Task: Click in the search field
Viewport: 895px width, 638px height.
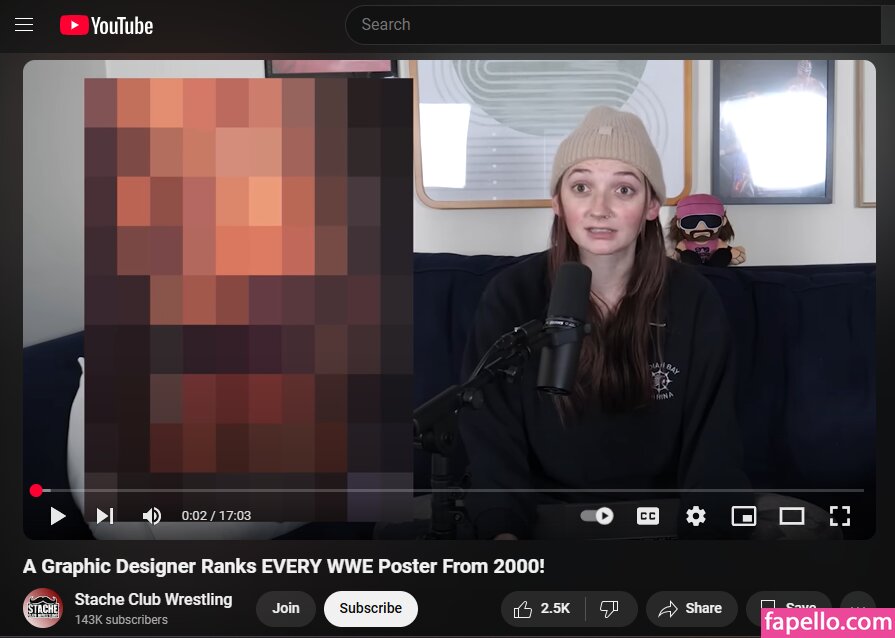Action: pos(610,25)
